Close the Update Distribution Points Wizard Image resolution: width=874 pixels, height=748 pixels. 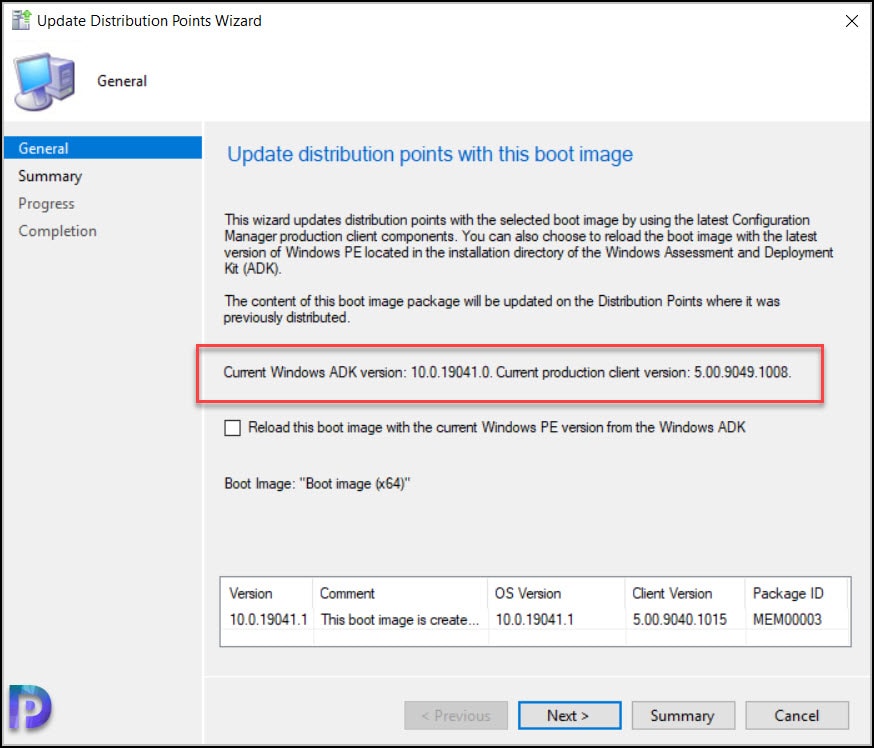(851, 21)
